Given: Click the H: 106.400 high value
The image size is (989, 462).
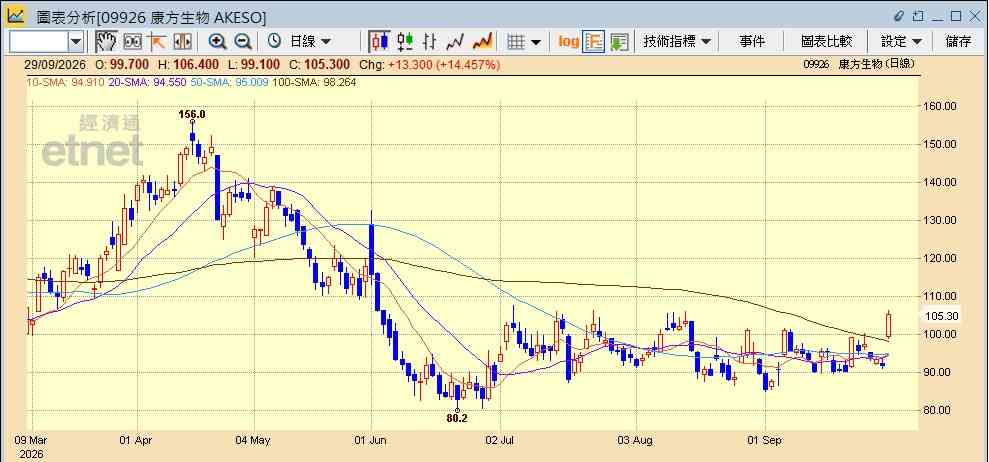Looking at the screenshot, I should coord(189,64).
